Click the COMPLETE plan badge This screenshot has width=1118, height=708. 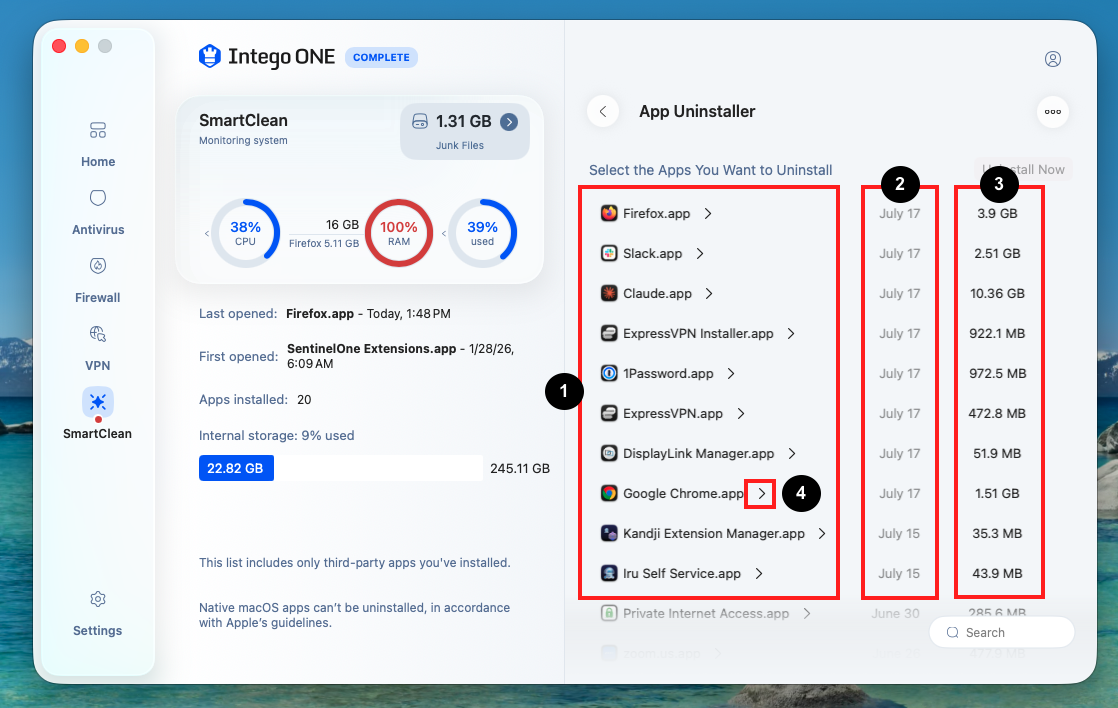[381, 57]
